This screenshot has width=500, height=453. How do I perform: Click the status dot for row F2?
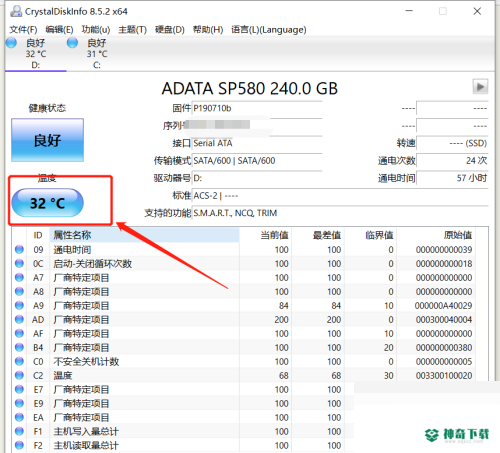pos(19,445)
